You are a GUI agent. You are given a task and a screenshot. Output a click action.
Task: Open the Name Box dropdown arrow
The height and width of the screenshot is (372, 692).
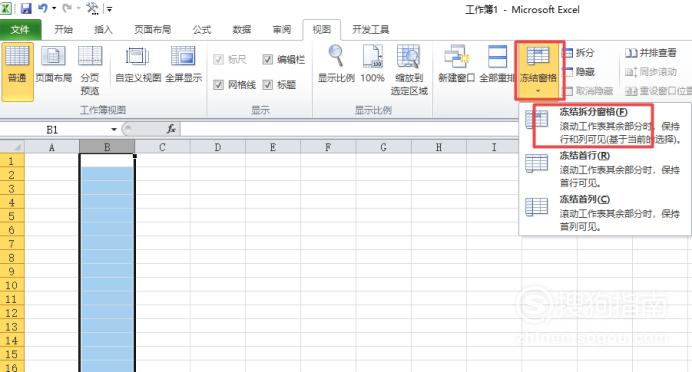(x=114, y=129)
